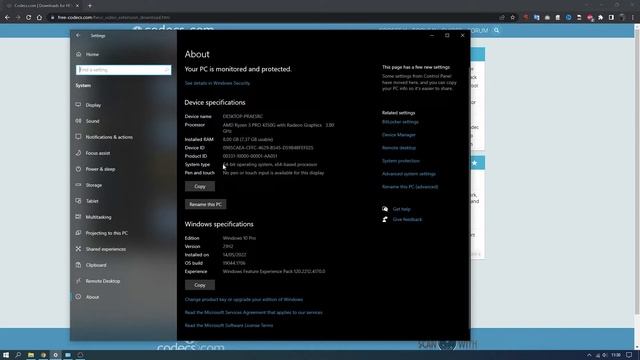
Task: Open Power & sleep settings
Action: coord(100,169)
